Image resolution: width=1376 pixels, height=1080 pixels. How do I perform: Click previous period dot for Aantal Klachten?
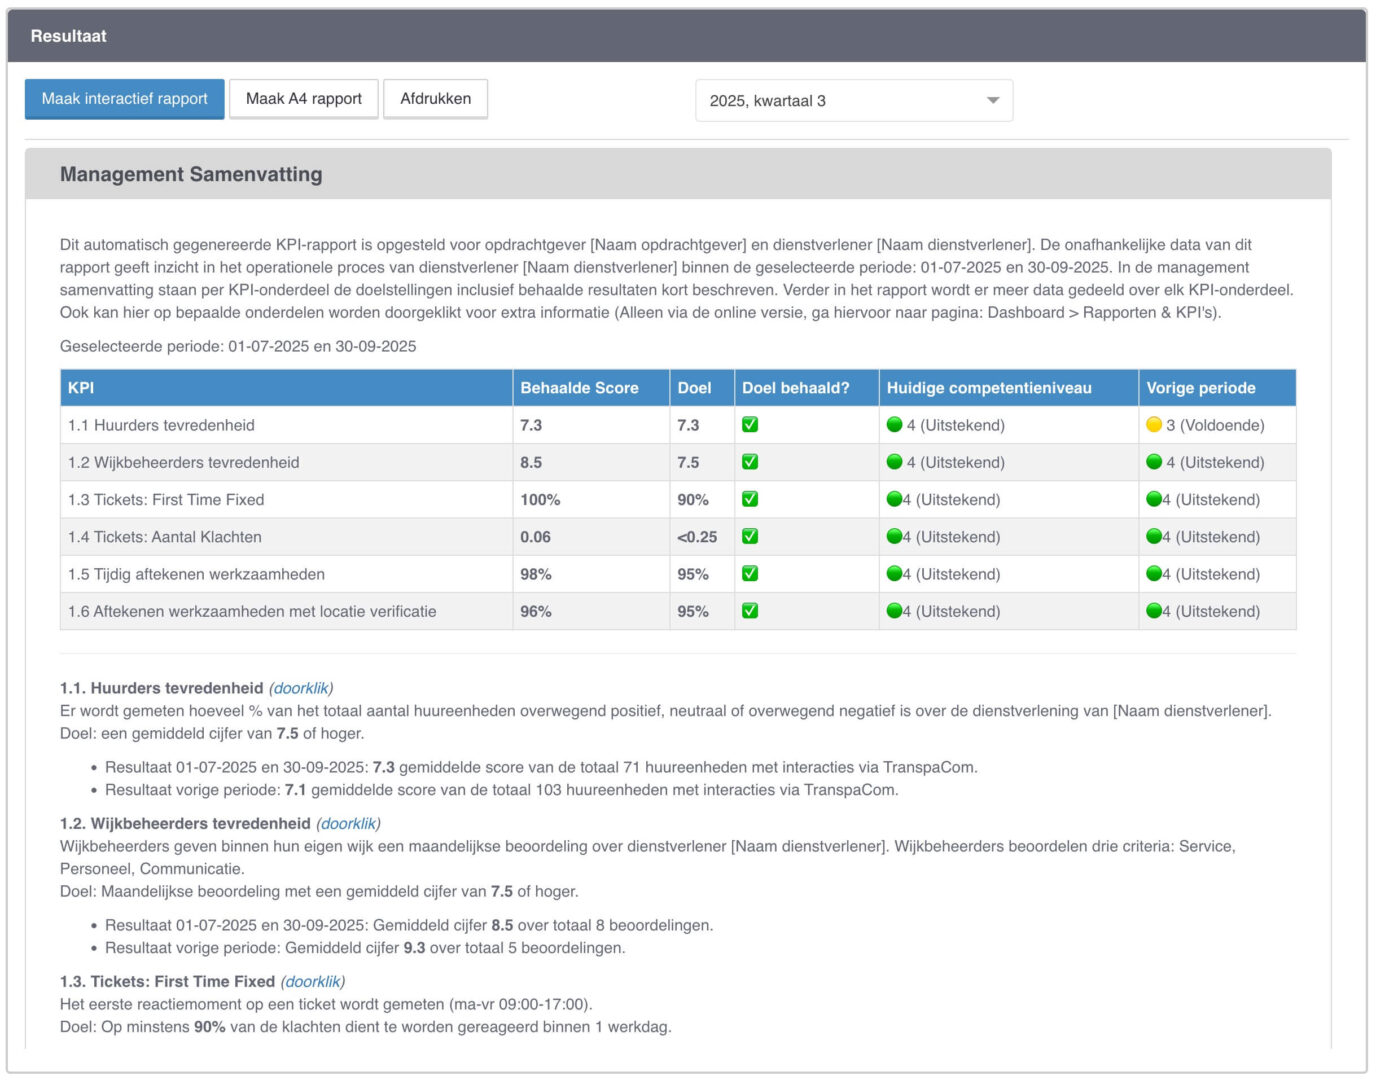coord(1154,537)
